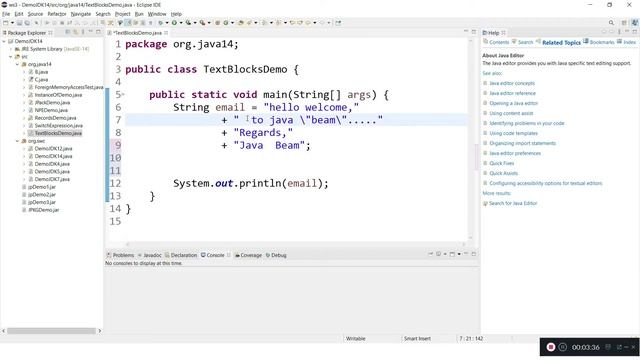Screen dimensions: 640x360
Task: Click the Coverage launch toolbar icon
Action: click(x=188, y=23)
